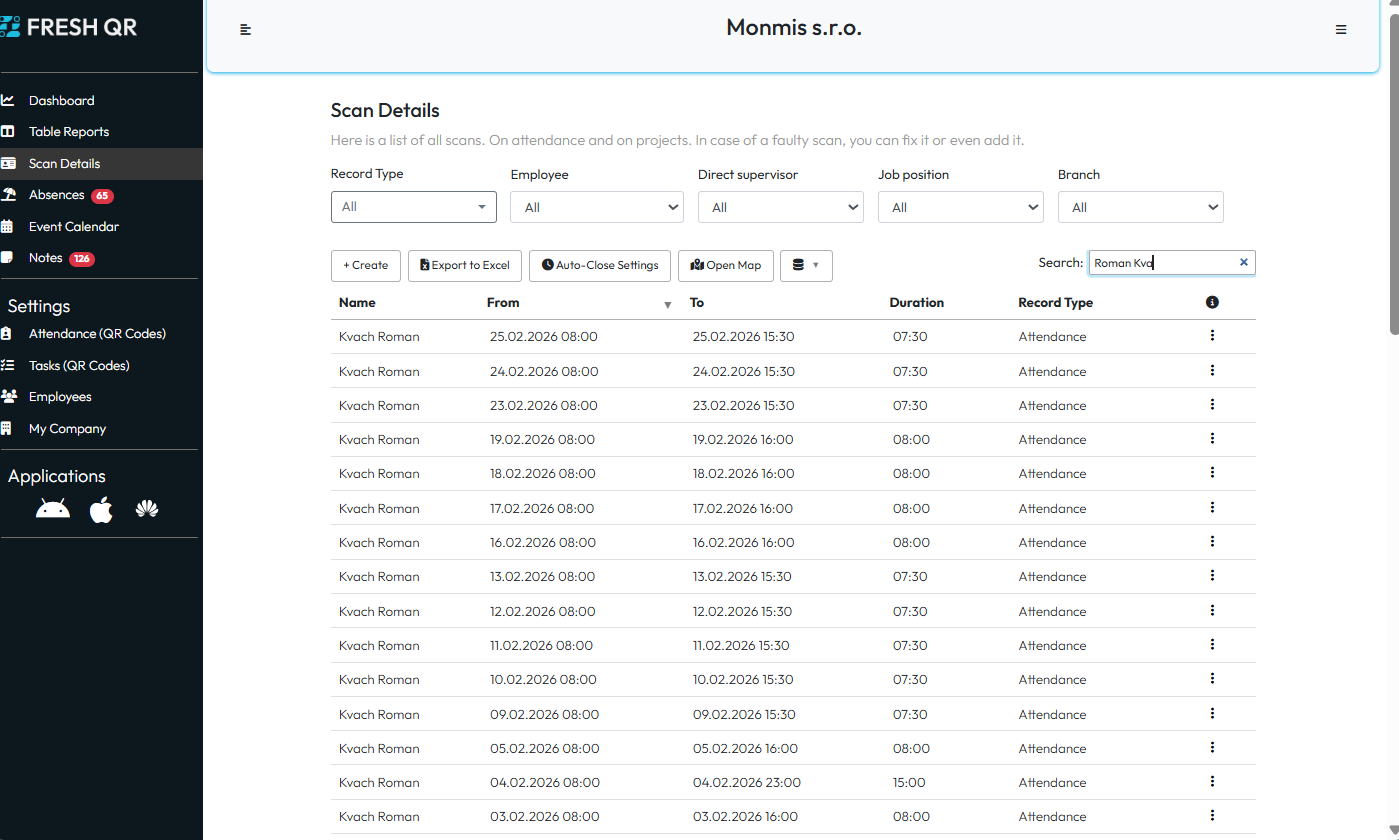1399x840 pixels.
Task: Open the Employee filter dropdown
Action: click(x=596, y=208)
